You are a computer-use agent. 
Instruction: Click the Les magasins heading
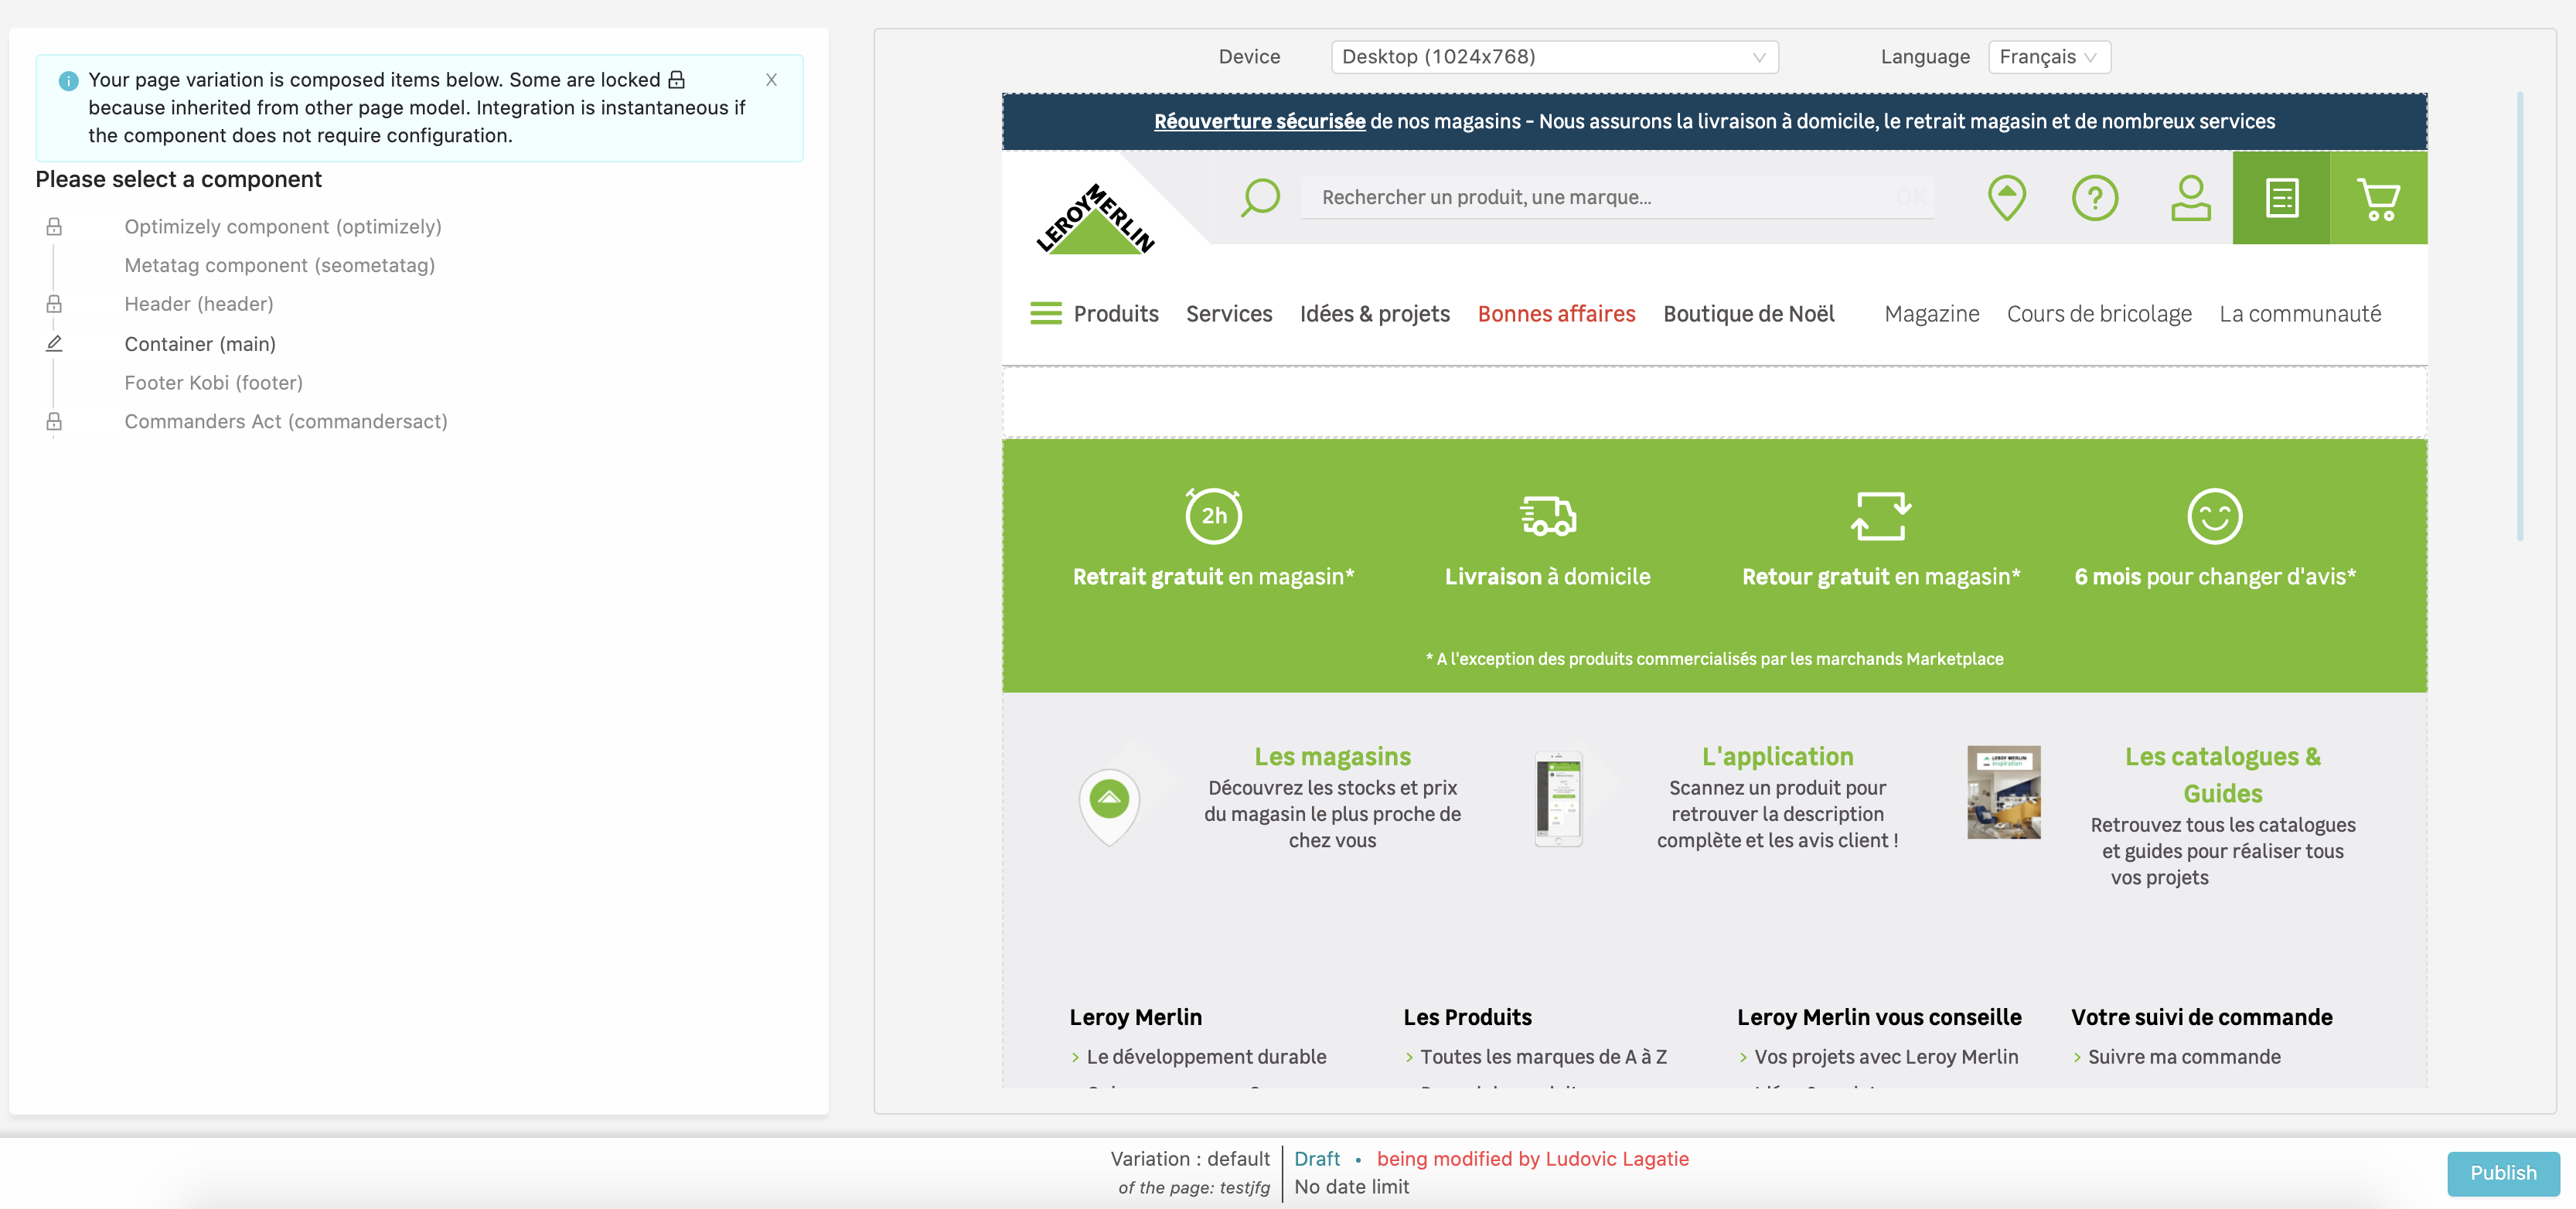1332,757
